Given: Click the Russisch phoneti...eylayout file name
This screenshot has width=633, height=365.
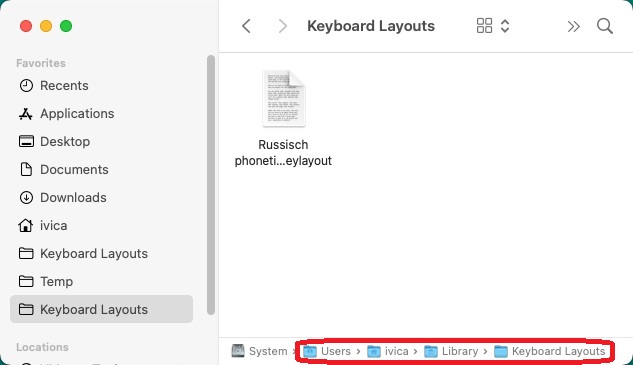Looking at the screenshot, I should coord(283,153).
